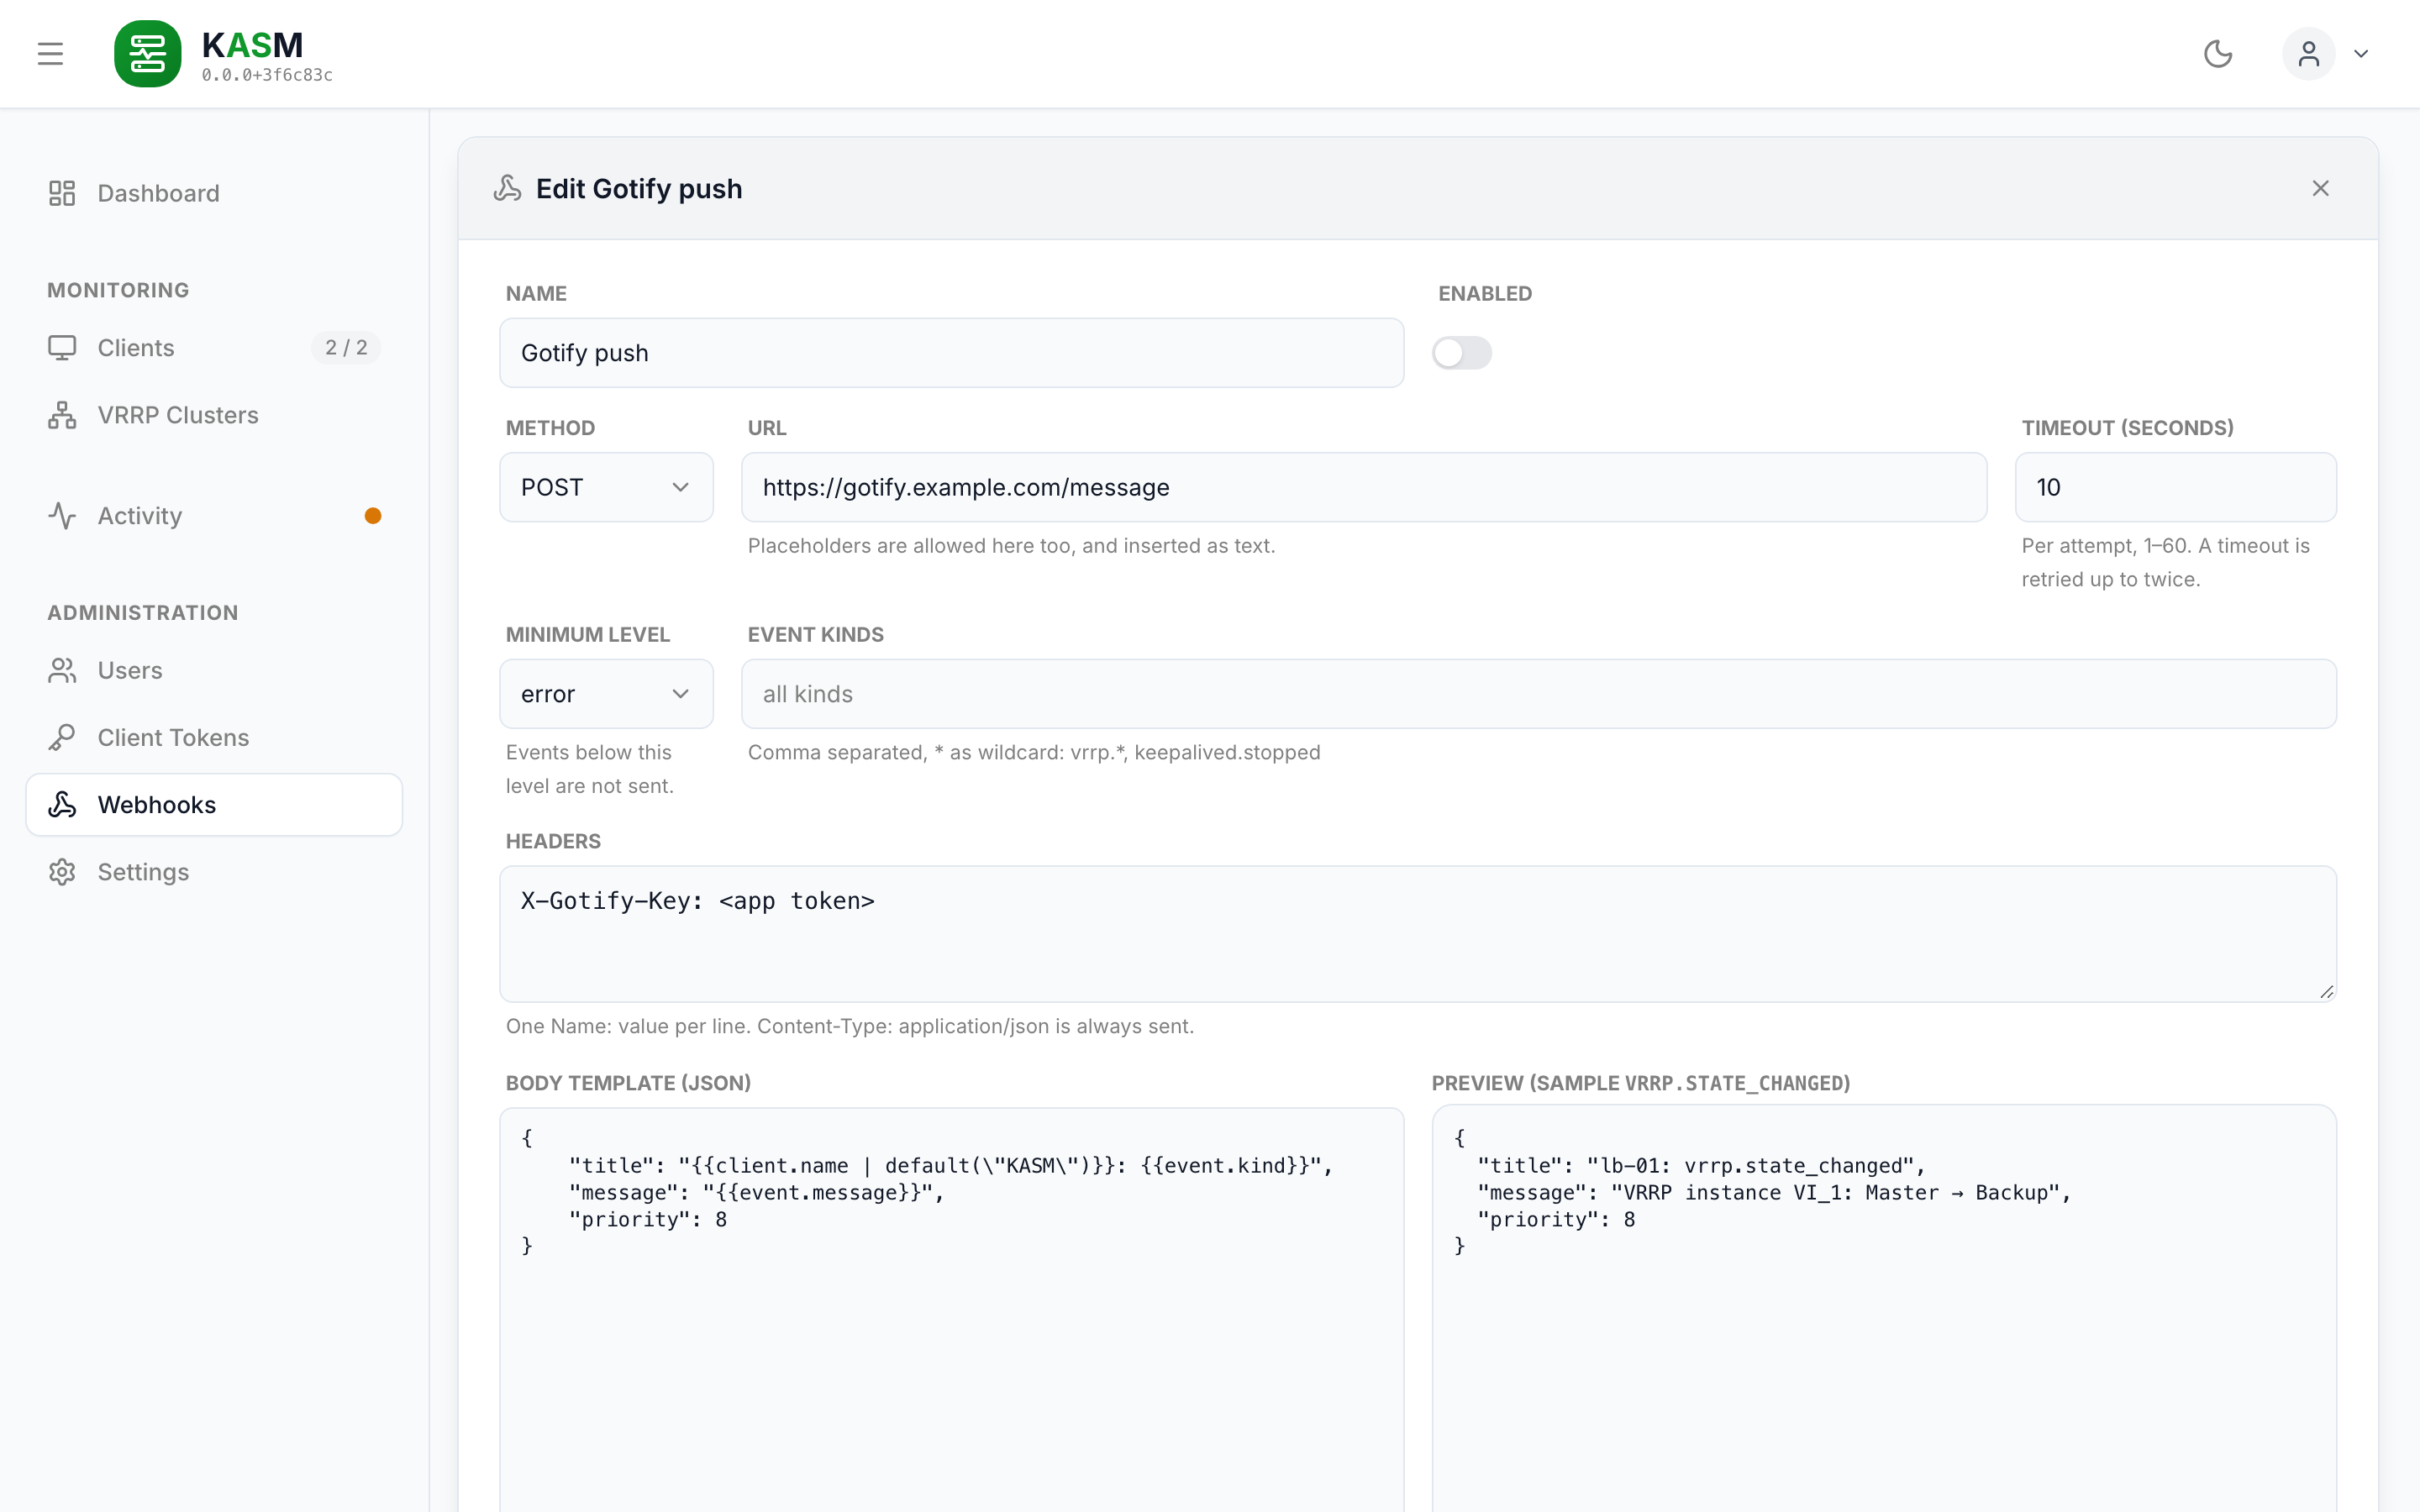The image size is (2420, 1512).
Task: Click the Settings gear icon
Action: (x=62, y=872)
